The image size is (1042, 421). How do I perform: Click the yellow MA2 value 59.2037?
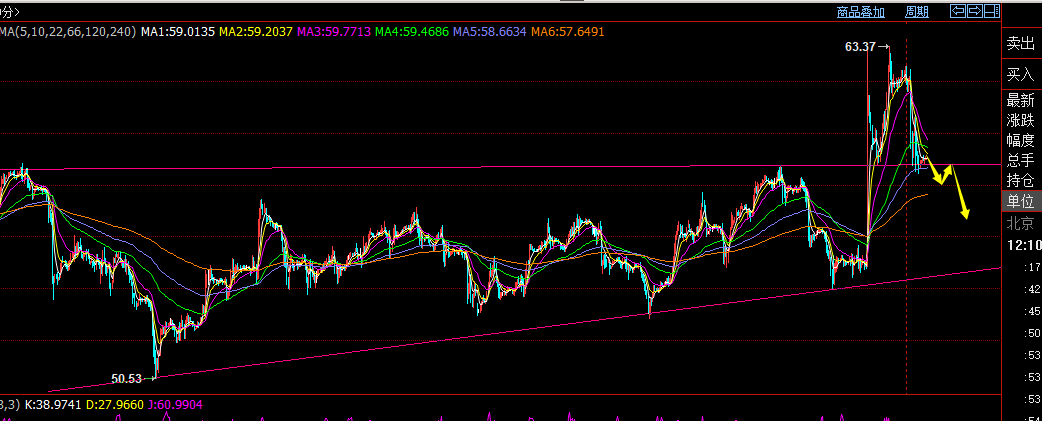click(256, 31)
